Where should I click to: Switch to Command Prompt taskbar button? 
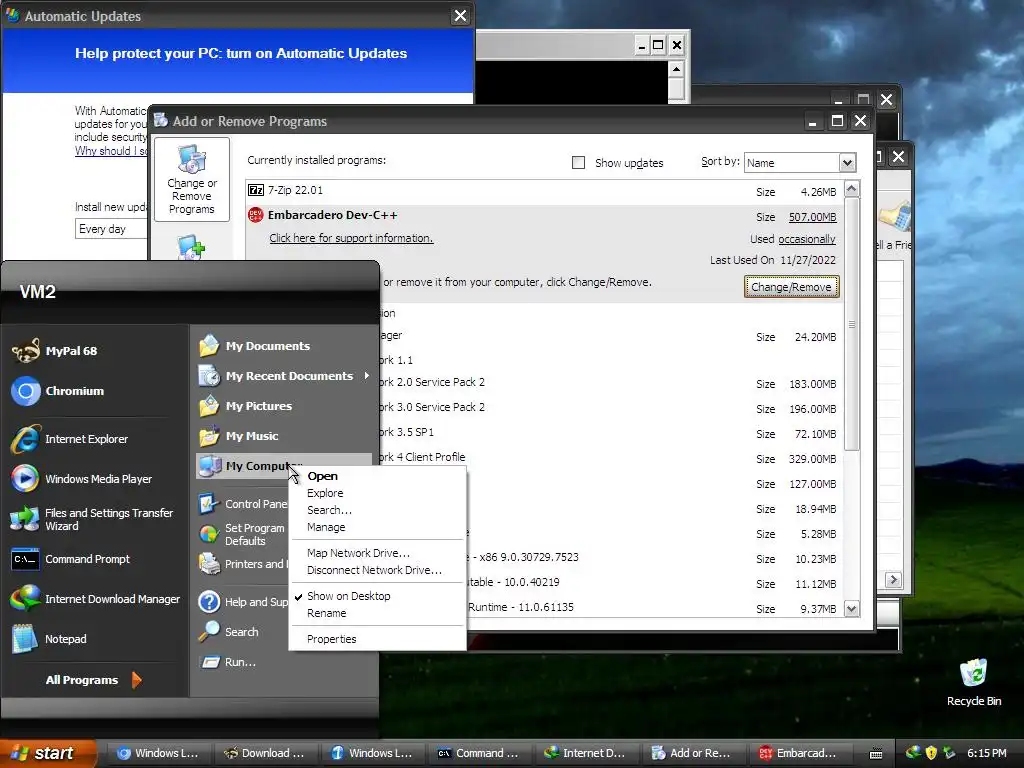point(478,753)
